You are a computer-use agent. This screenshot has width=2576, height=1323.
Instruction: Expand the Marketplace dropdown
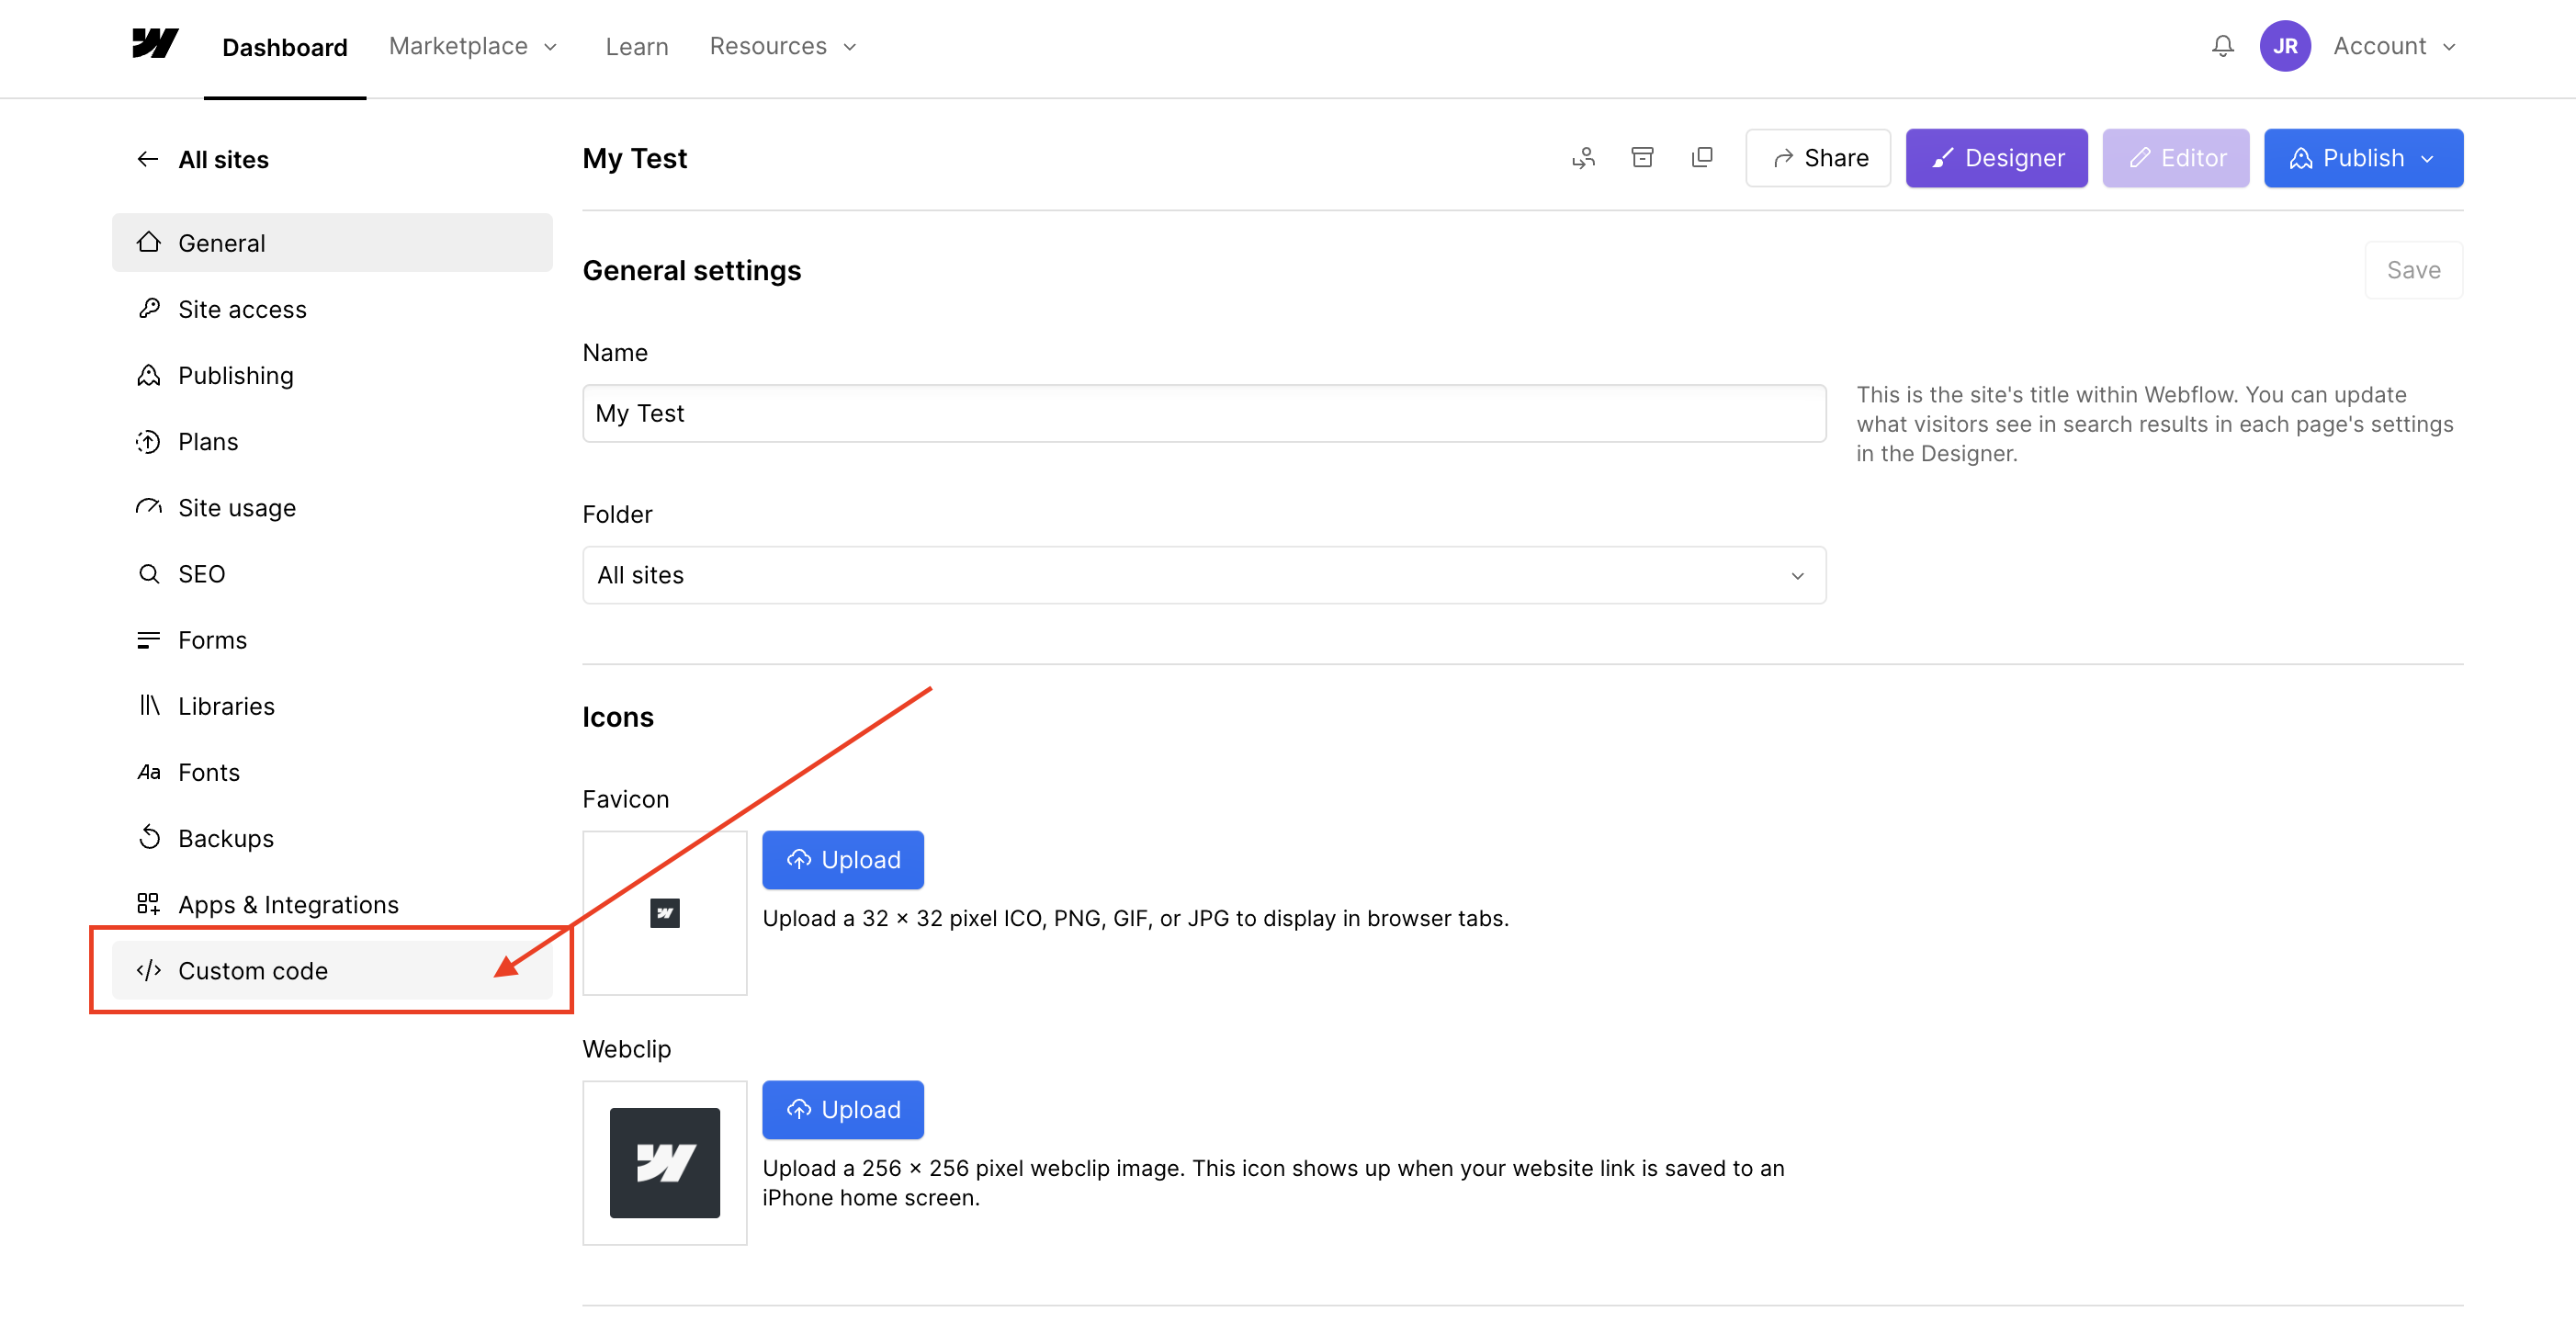(x=473, y=46)
